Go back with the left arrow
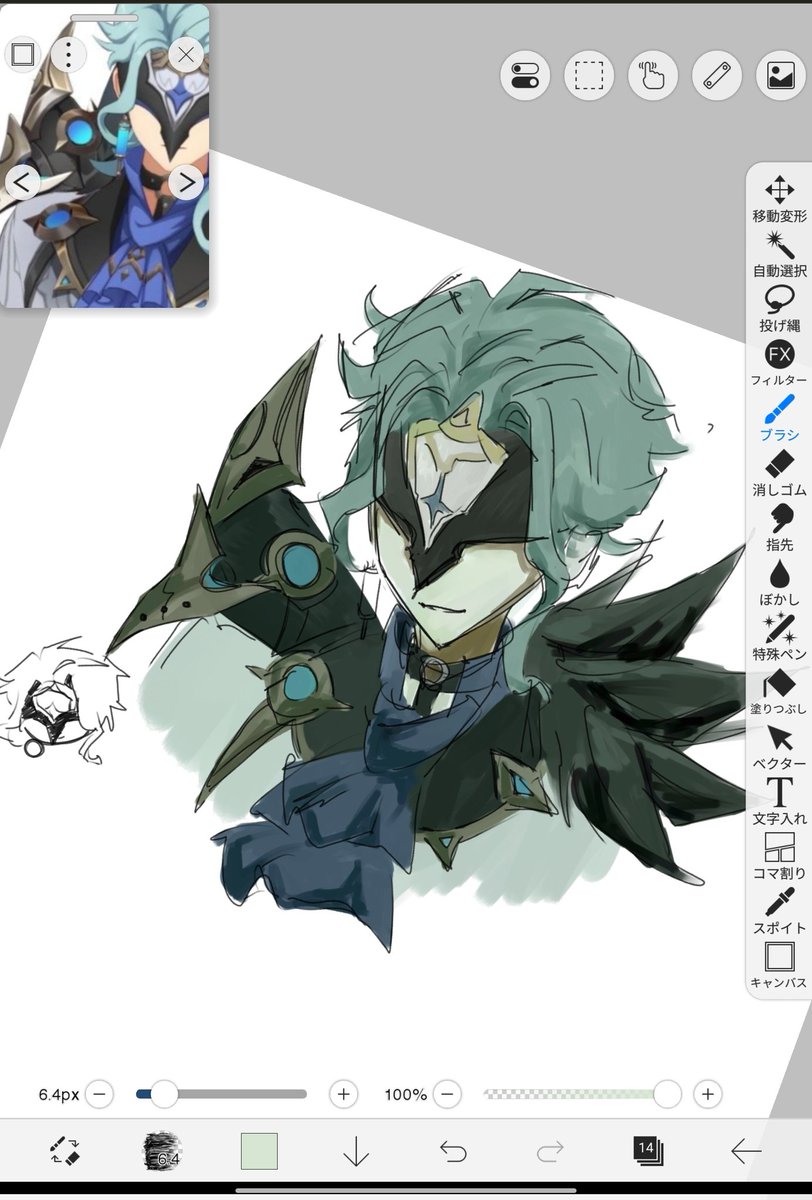 (745, 1152)
